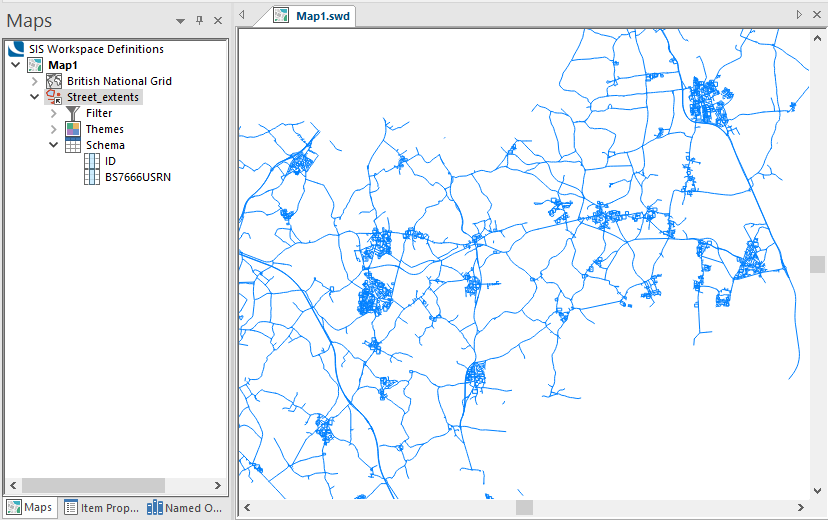Image resolution: width=828 pixels, height=520 pixels.
Task: Select the Themes label
Action: (105, 129)
